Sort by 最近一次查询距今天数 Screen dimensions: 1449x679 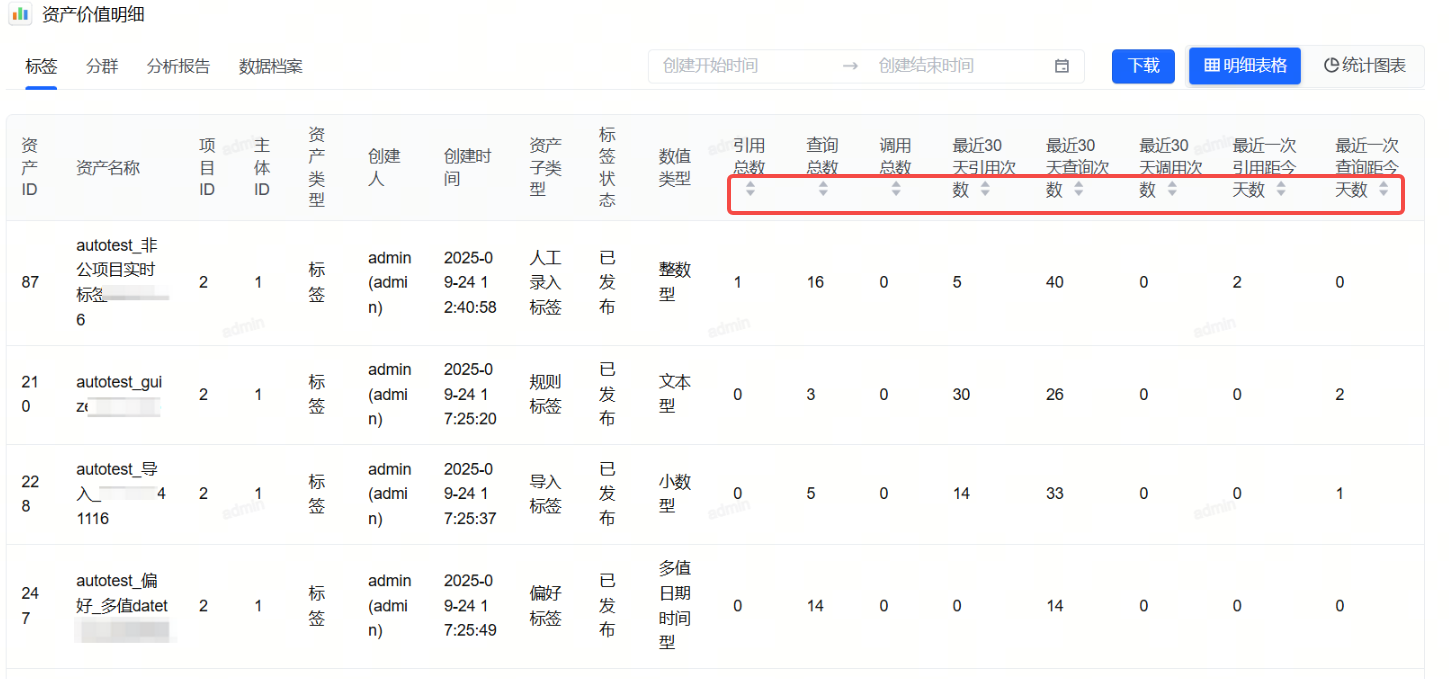click(1383, 189)
